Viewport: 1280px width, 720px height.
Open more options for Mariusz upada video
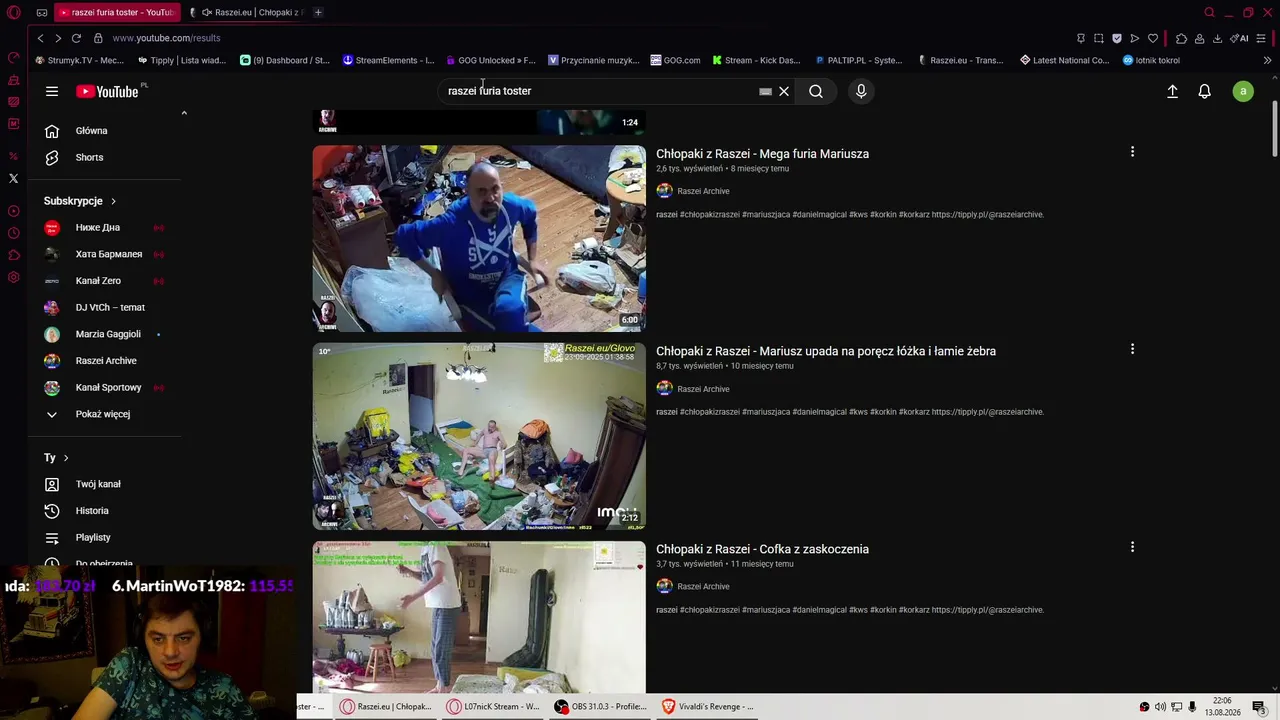click(x=1132, y=349)
